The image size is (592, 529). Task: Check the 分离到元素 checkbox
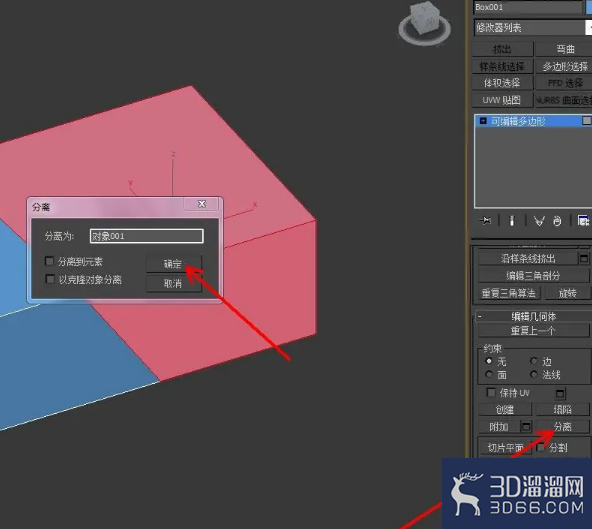pos(49,261)
